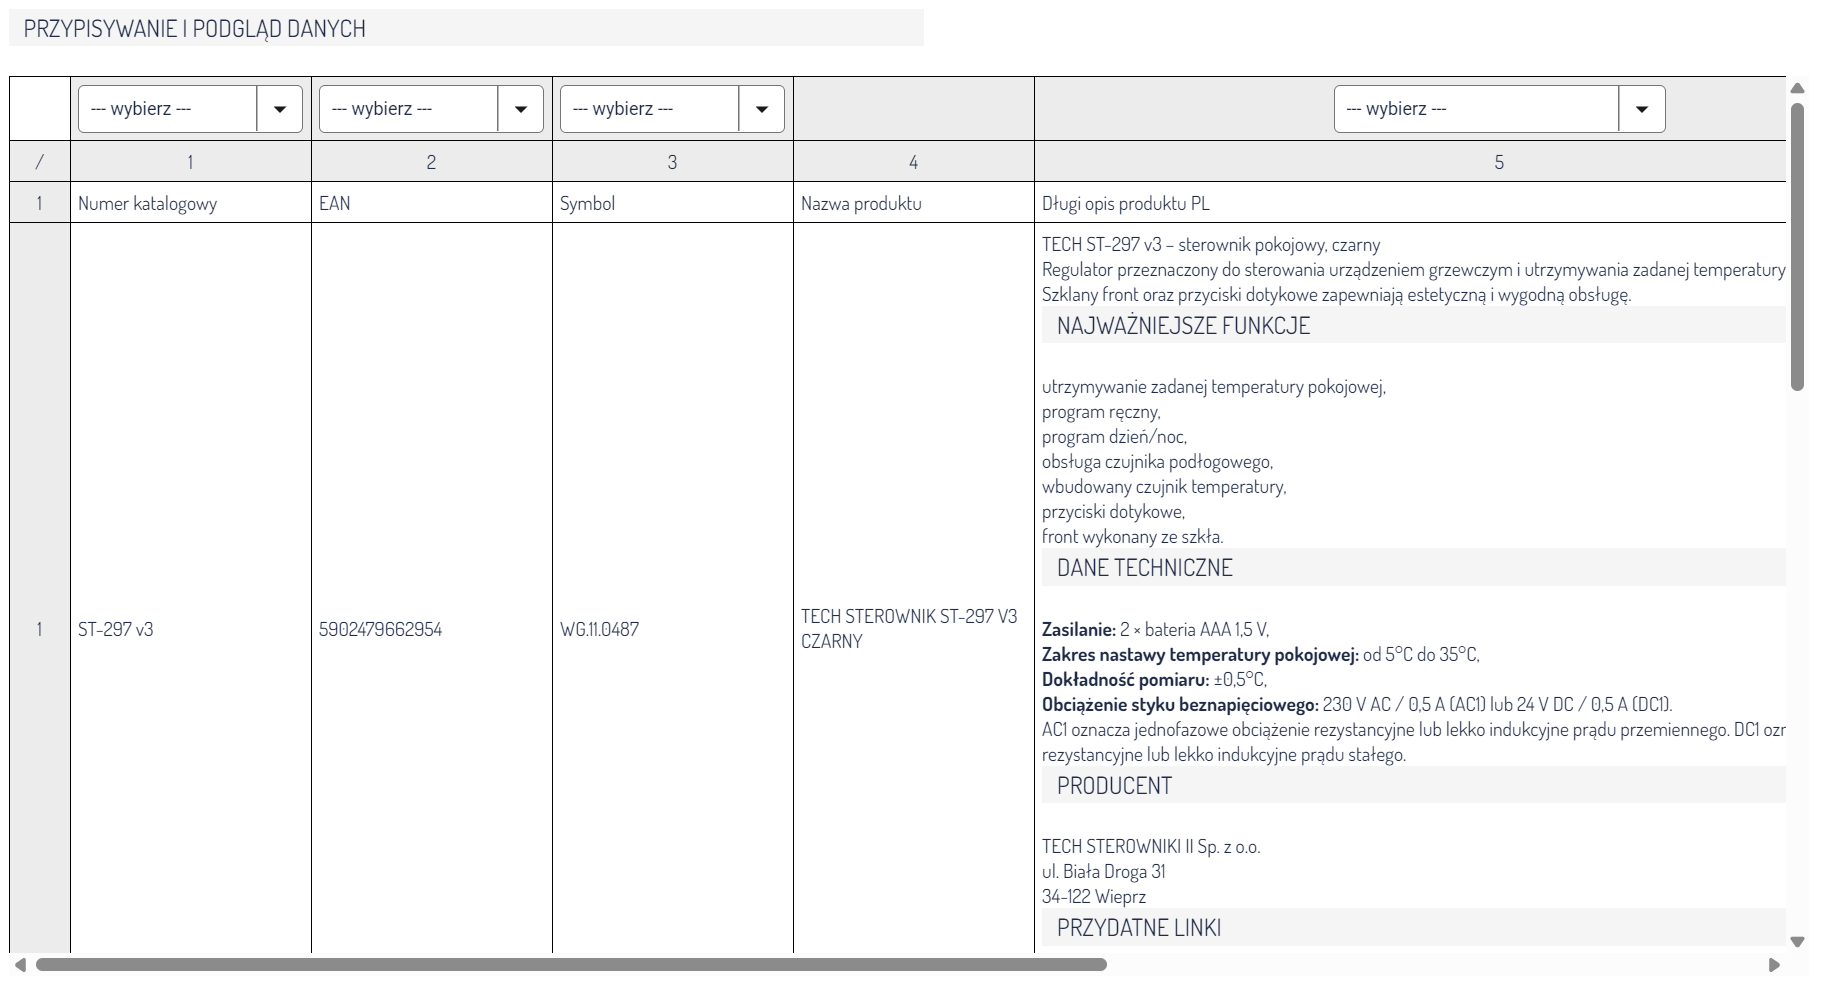Open the column 3 '--- wybierz ---' dropdown
1822x987 pixels.
click(672, 109)
